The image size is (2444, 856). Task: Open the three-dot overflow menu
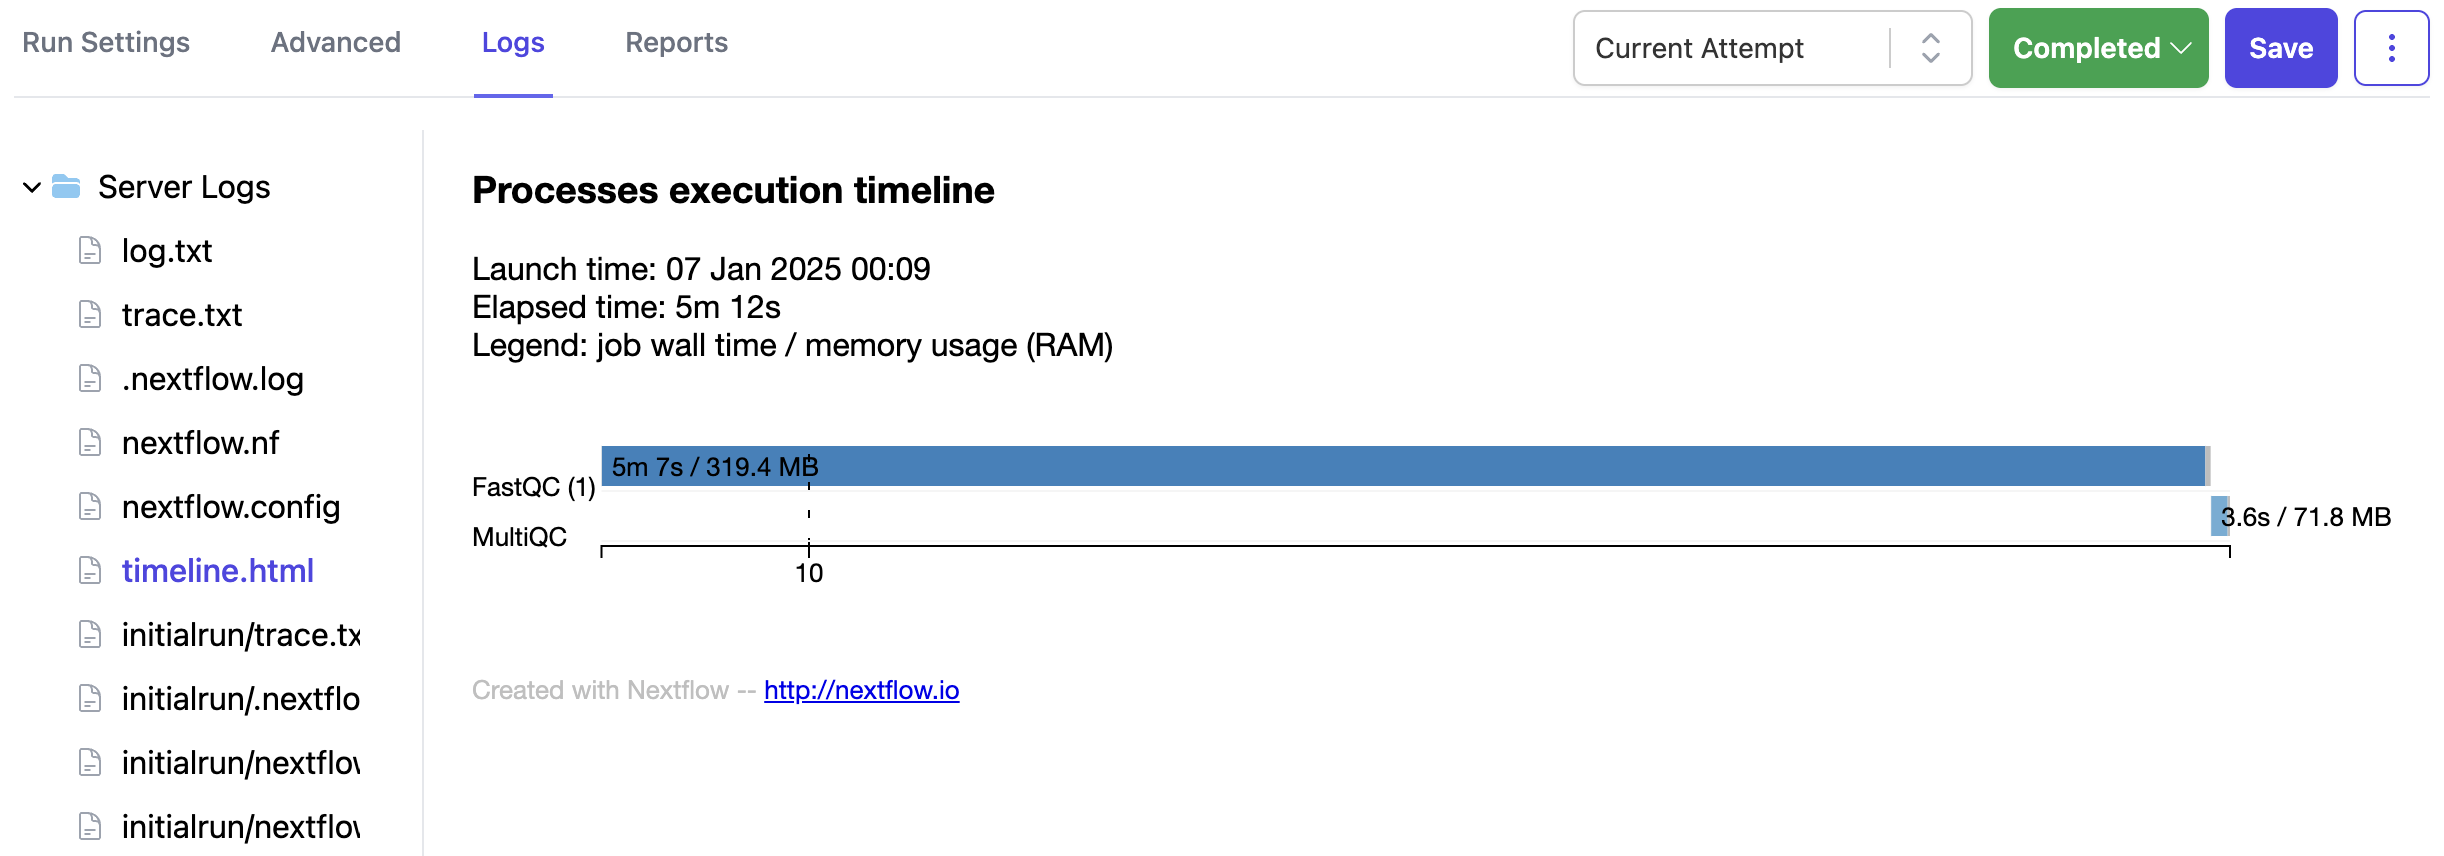point(2392,47)
